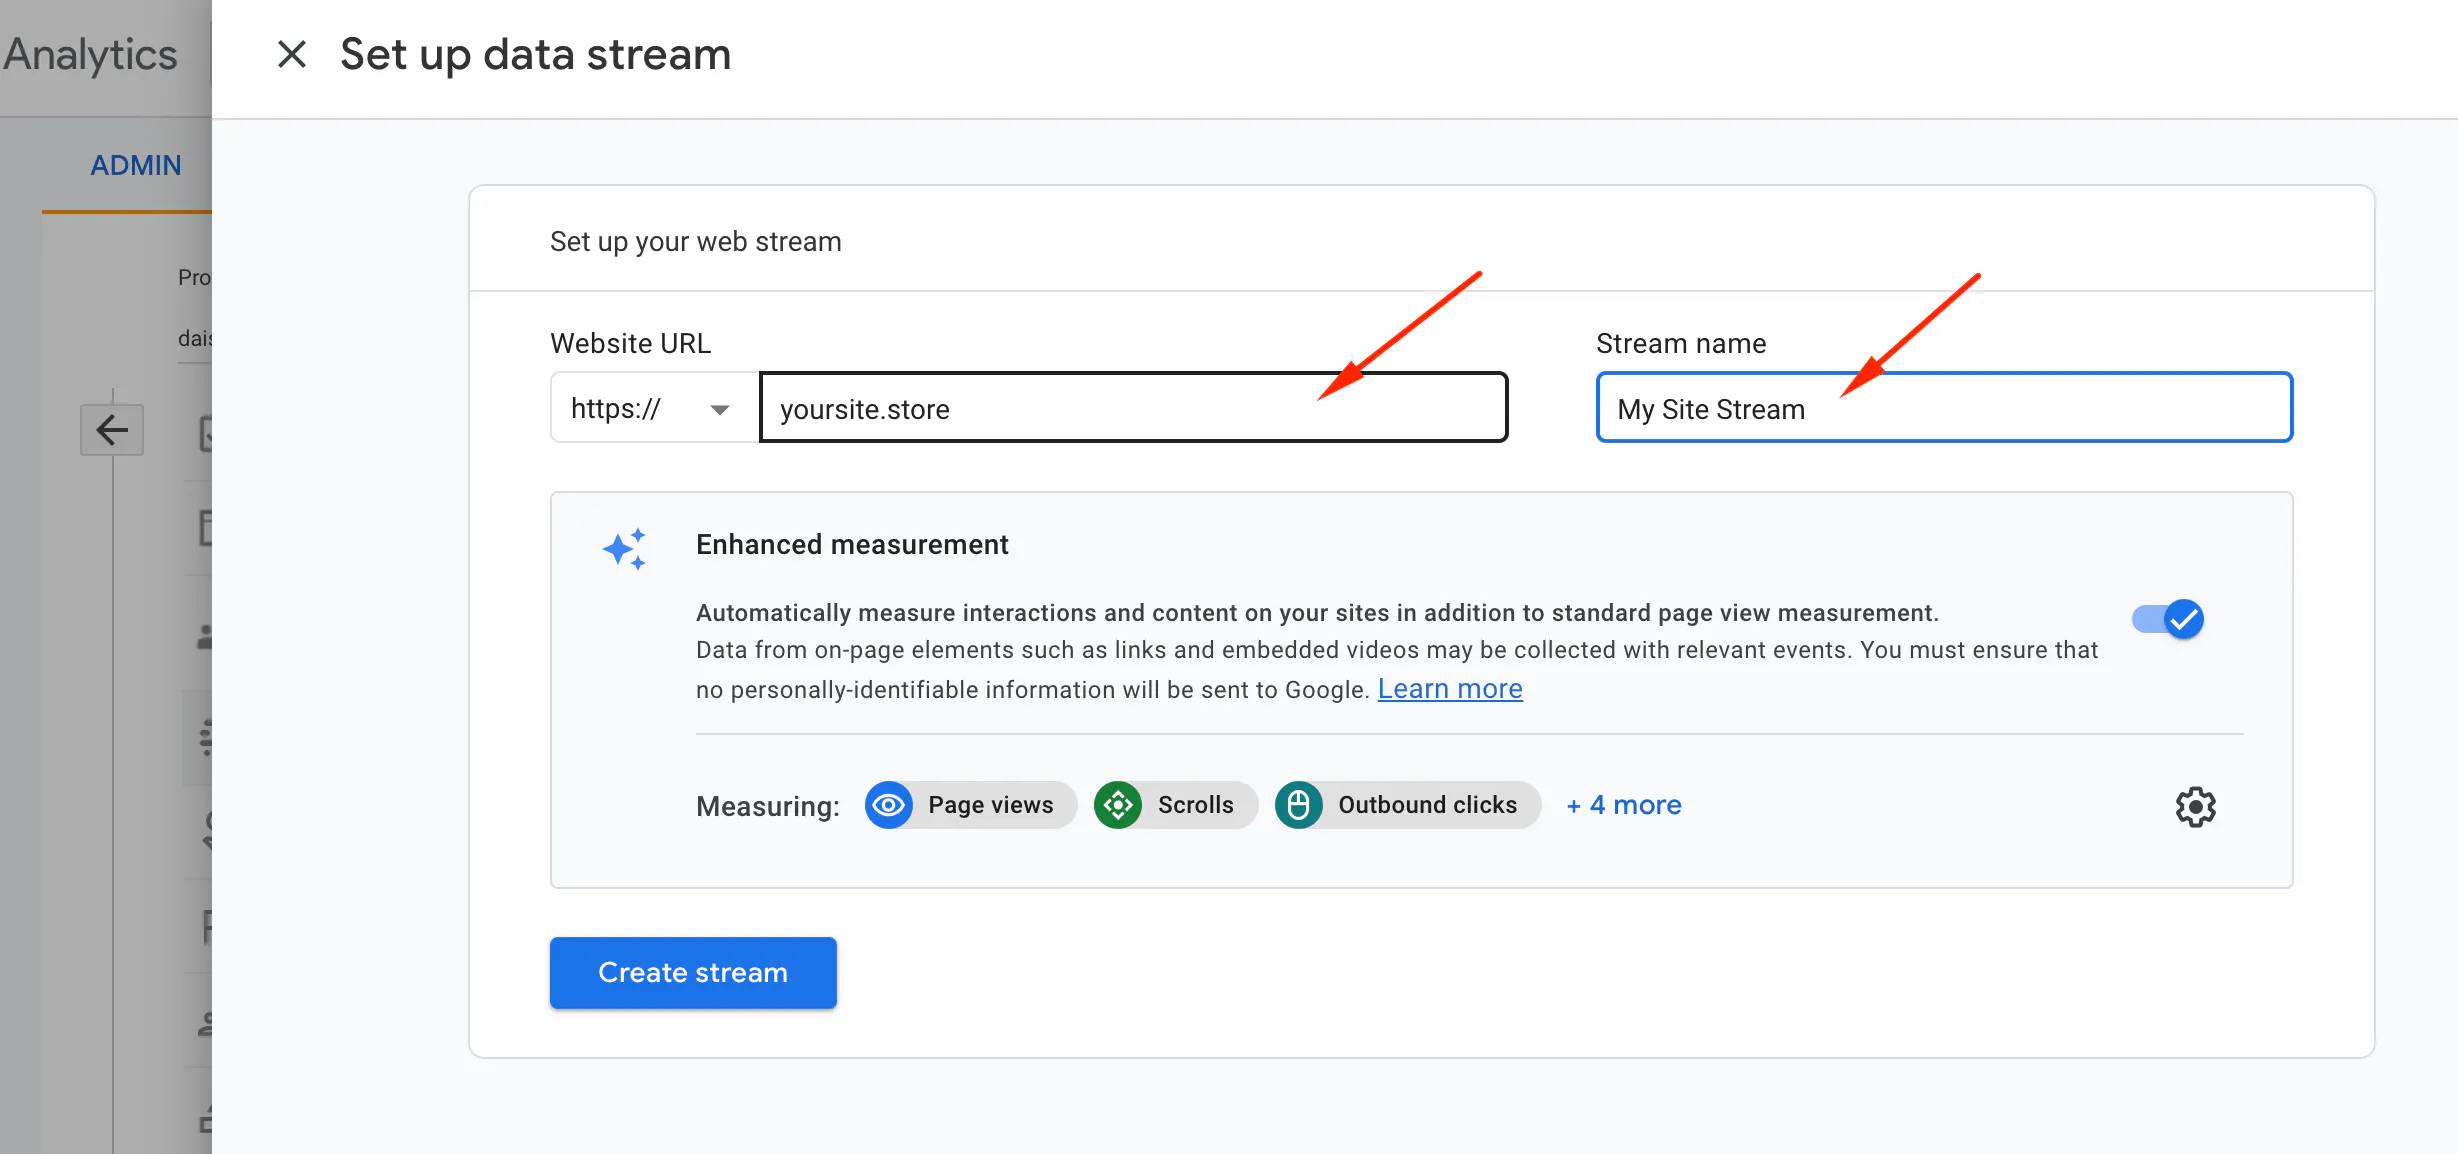Viewport: 2458px width, 1154px height.
Task: Switch to the ADMIN tab
Action: [x=136, y=165]
